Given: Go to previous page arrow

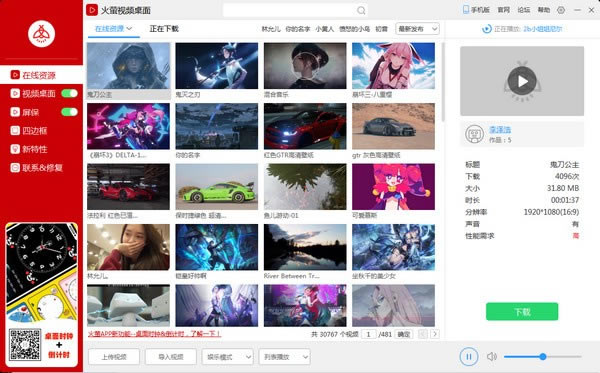Looking at the screenshot, I should (423, 334).
